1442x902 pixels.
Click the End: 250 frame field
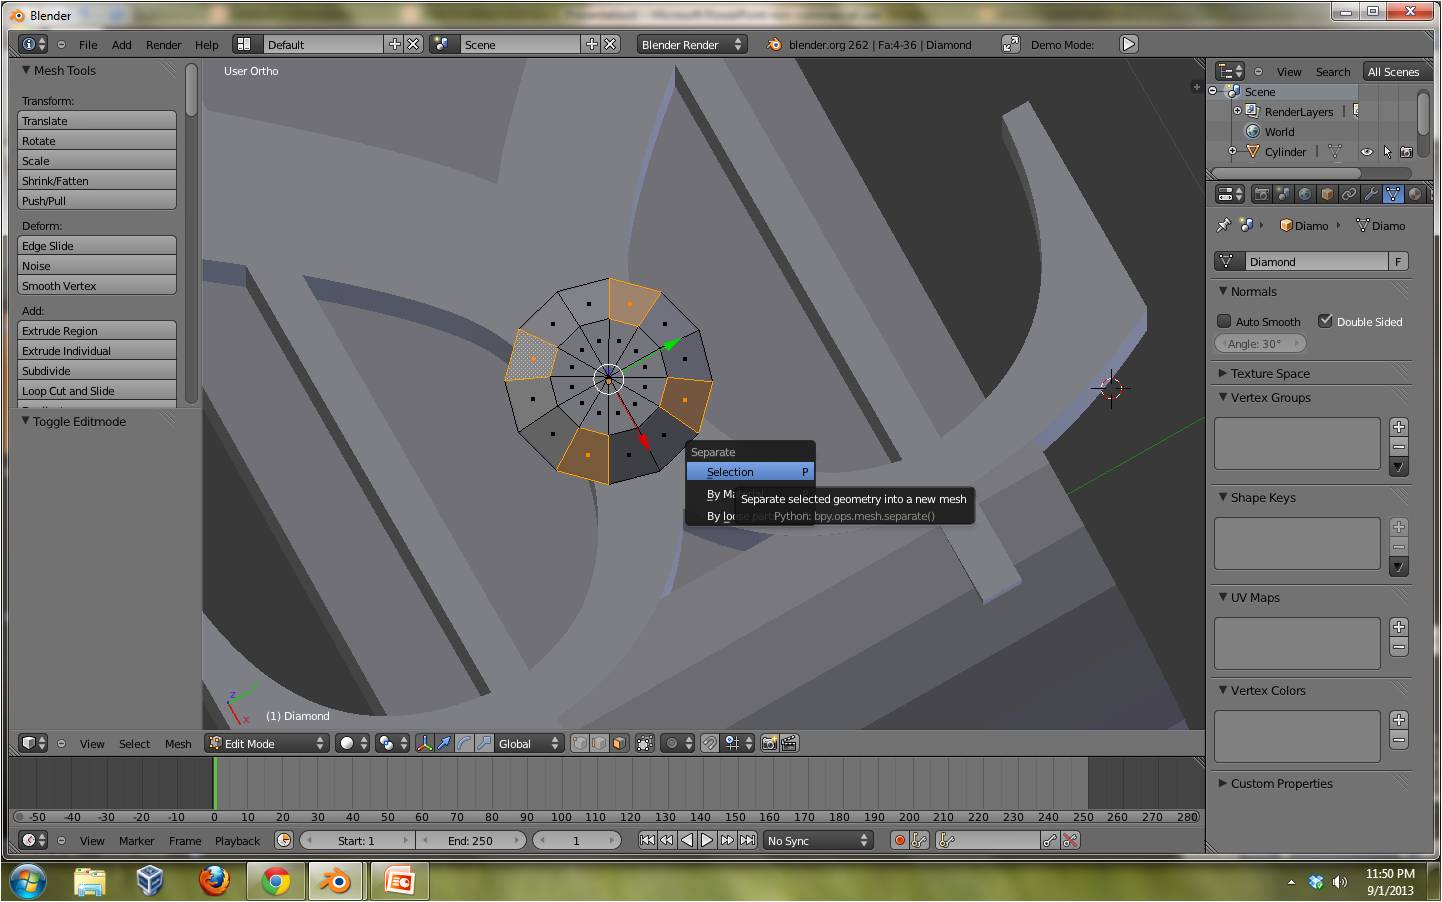pos(470,840)
